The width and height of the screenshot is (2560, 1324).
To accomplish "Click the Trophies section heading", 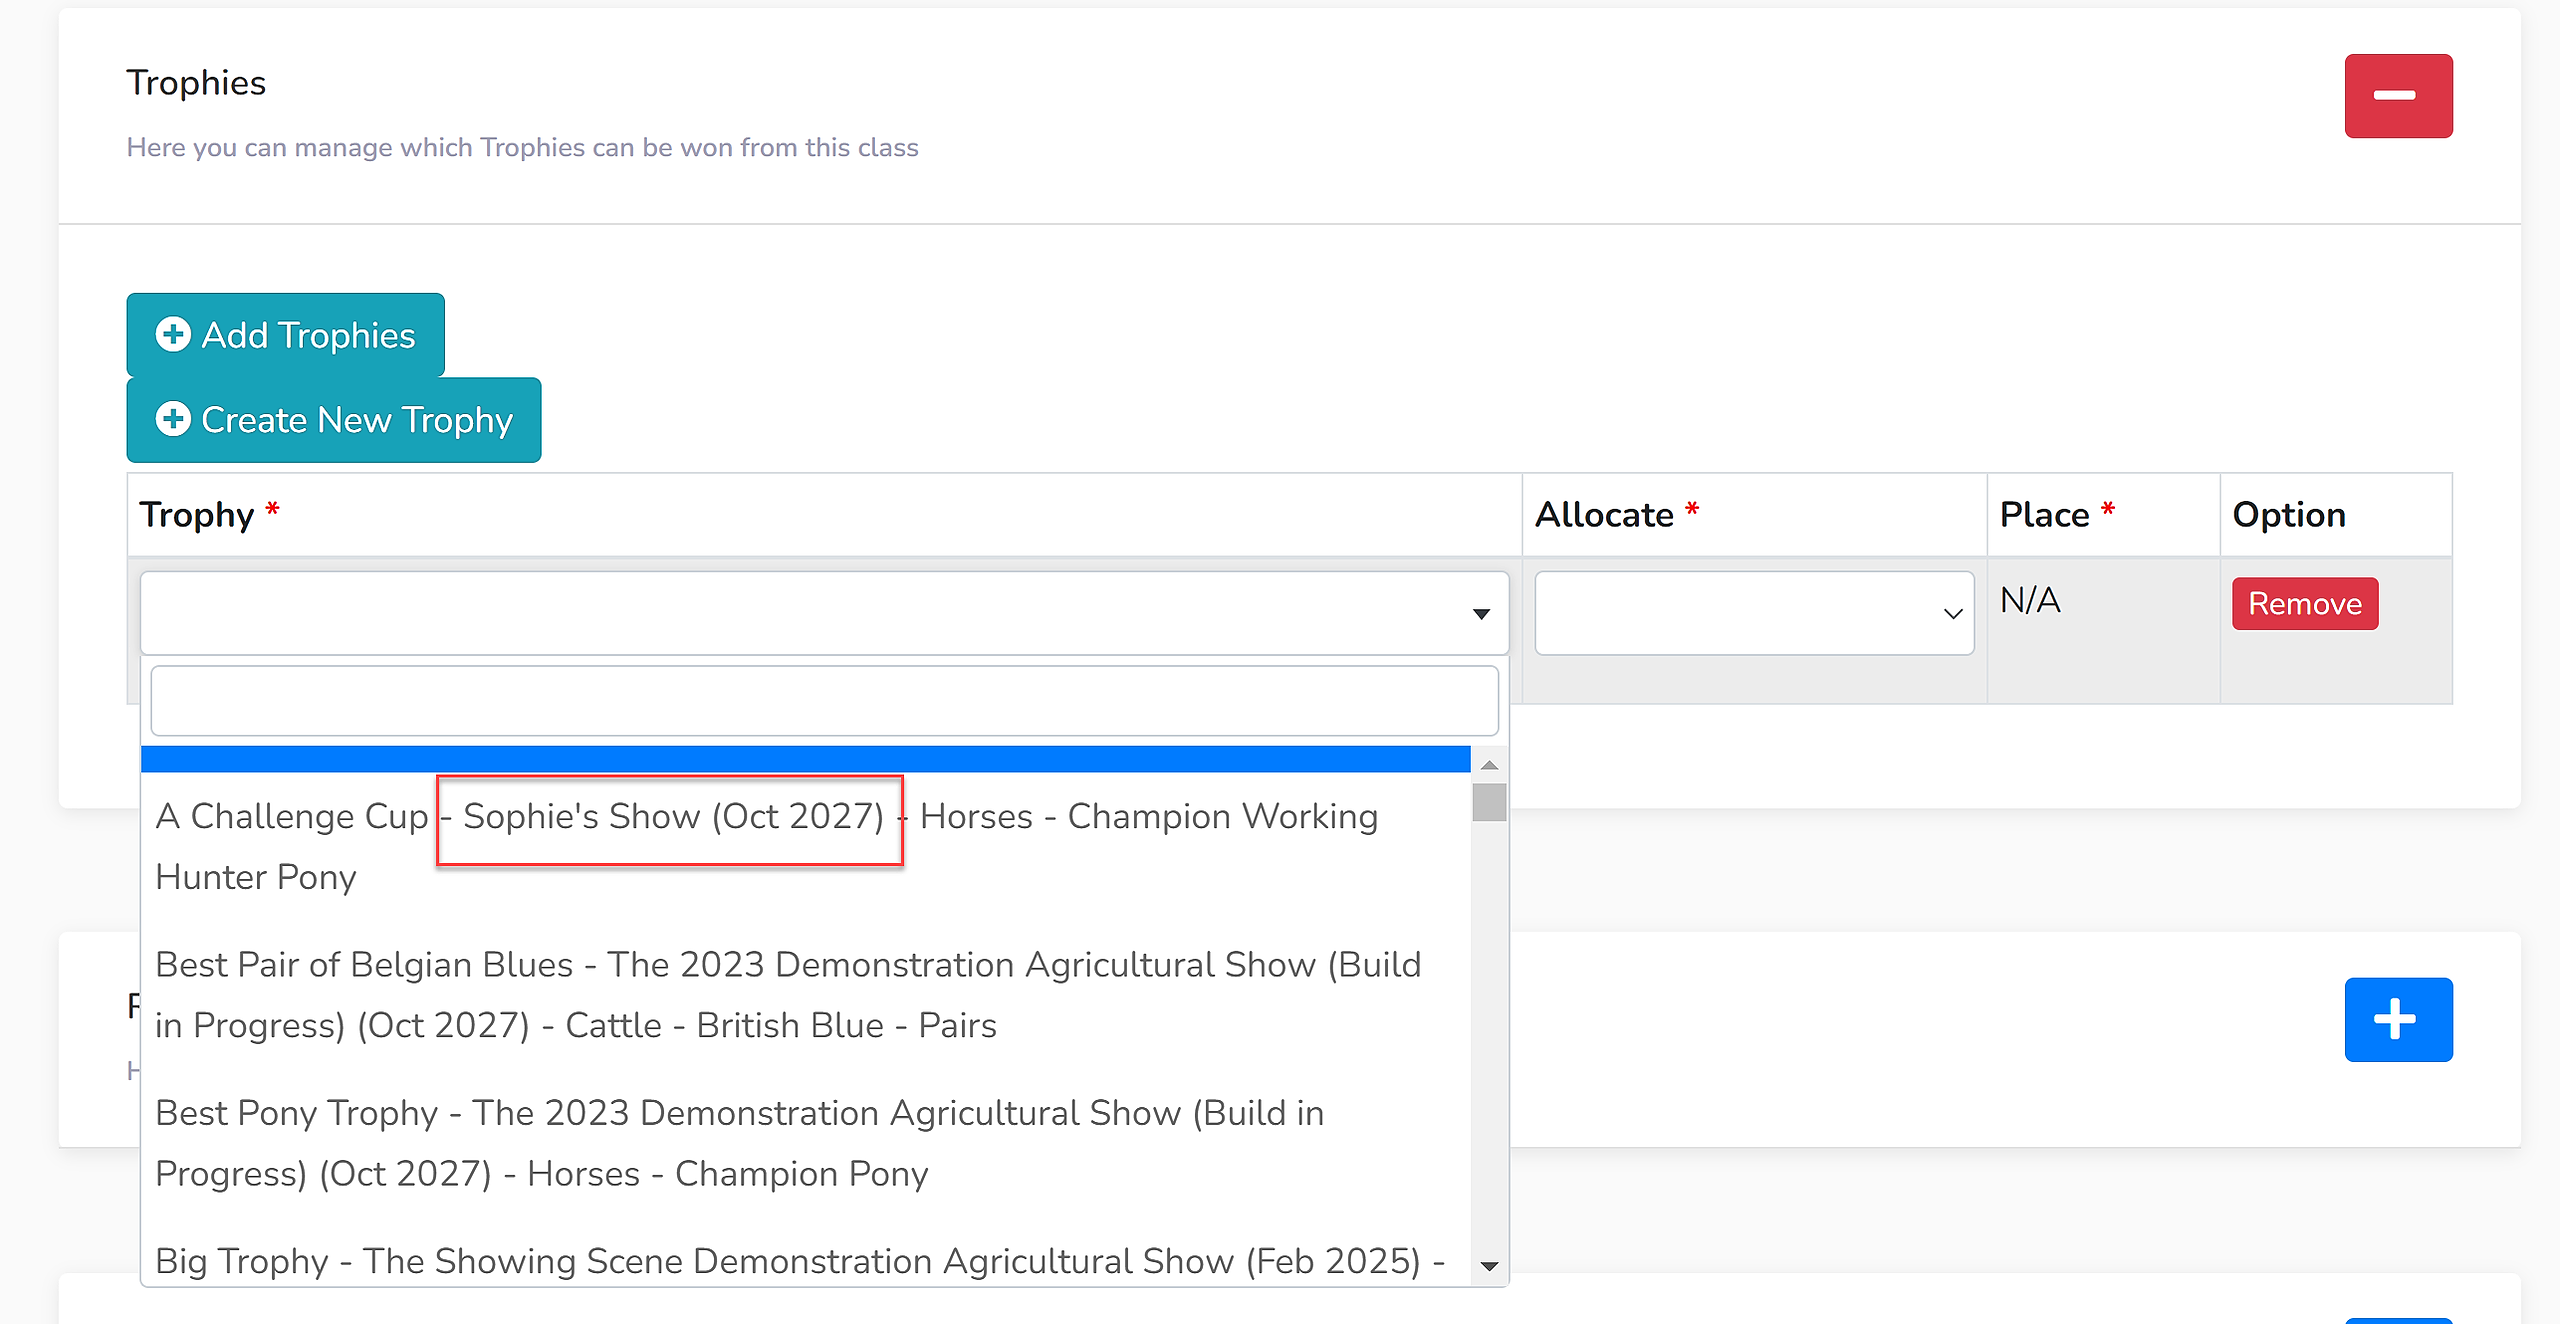I will click(x=196, y=83).
